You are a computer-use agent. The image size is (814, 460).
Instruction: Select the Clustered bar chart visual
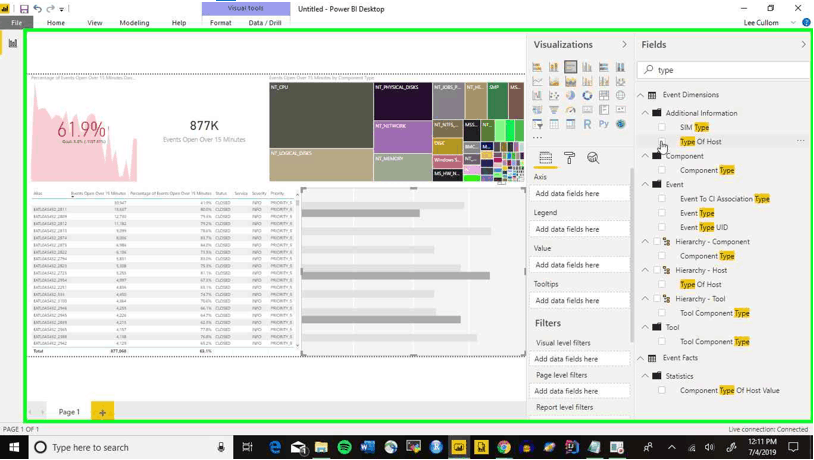tap(571, 67)
